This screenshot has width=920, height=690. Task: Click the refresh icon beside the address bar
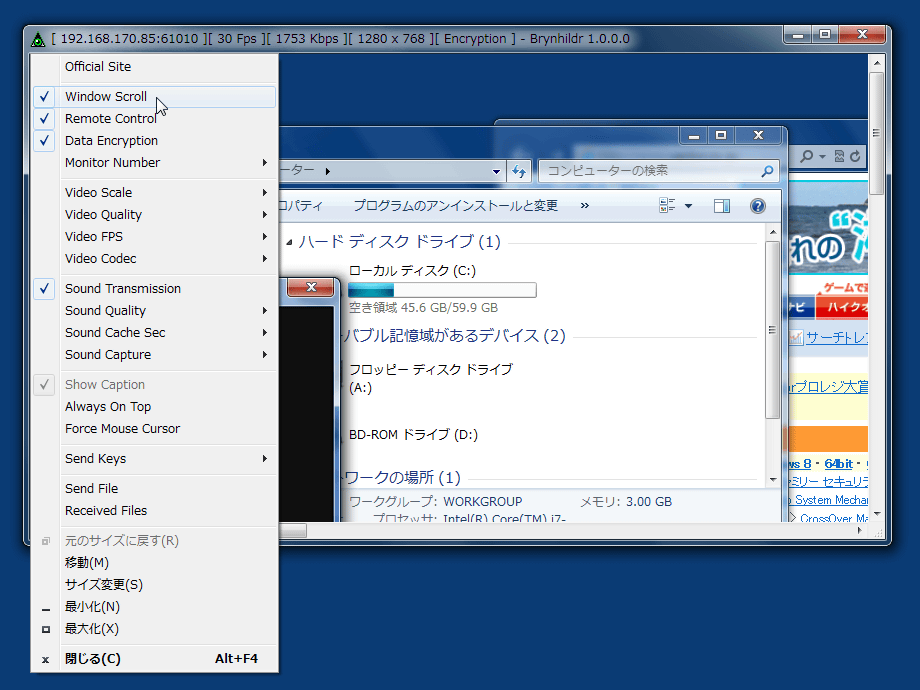click(519, 171)
